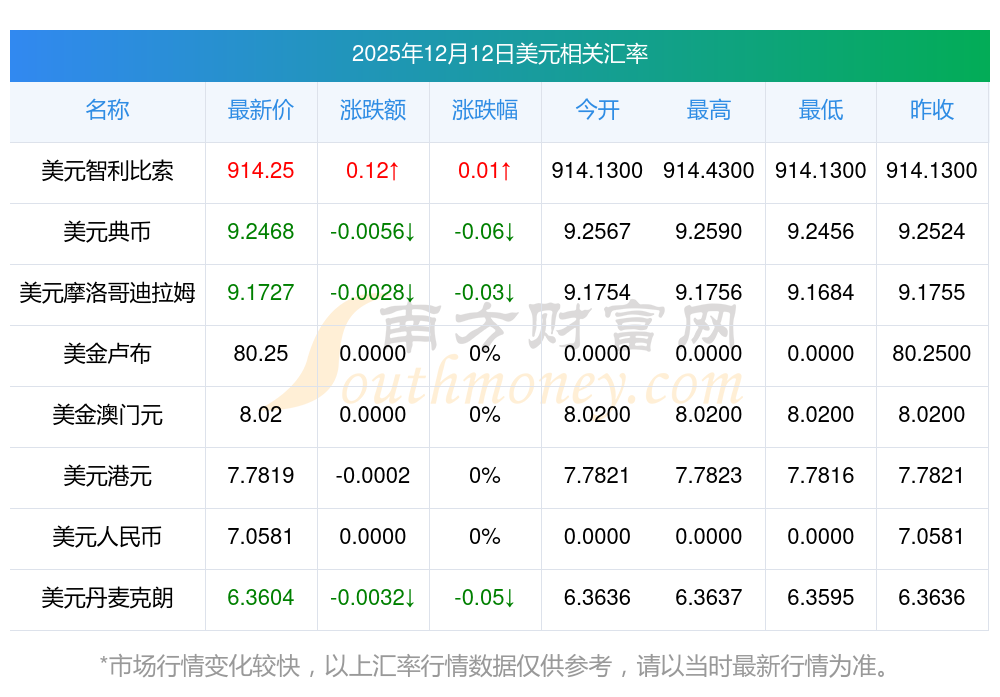Open the 美金卢布 currency name
This screenshot has width=1000, height=697.
pyautogui.click(x=107, y=354)
